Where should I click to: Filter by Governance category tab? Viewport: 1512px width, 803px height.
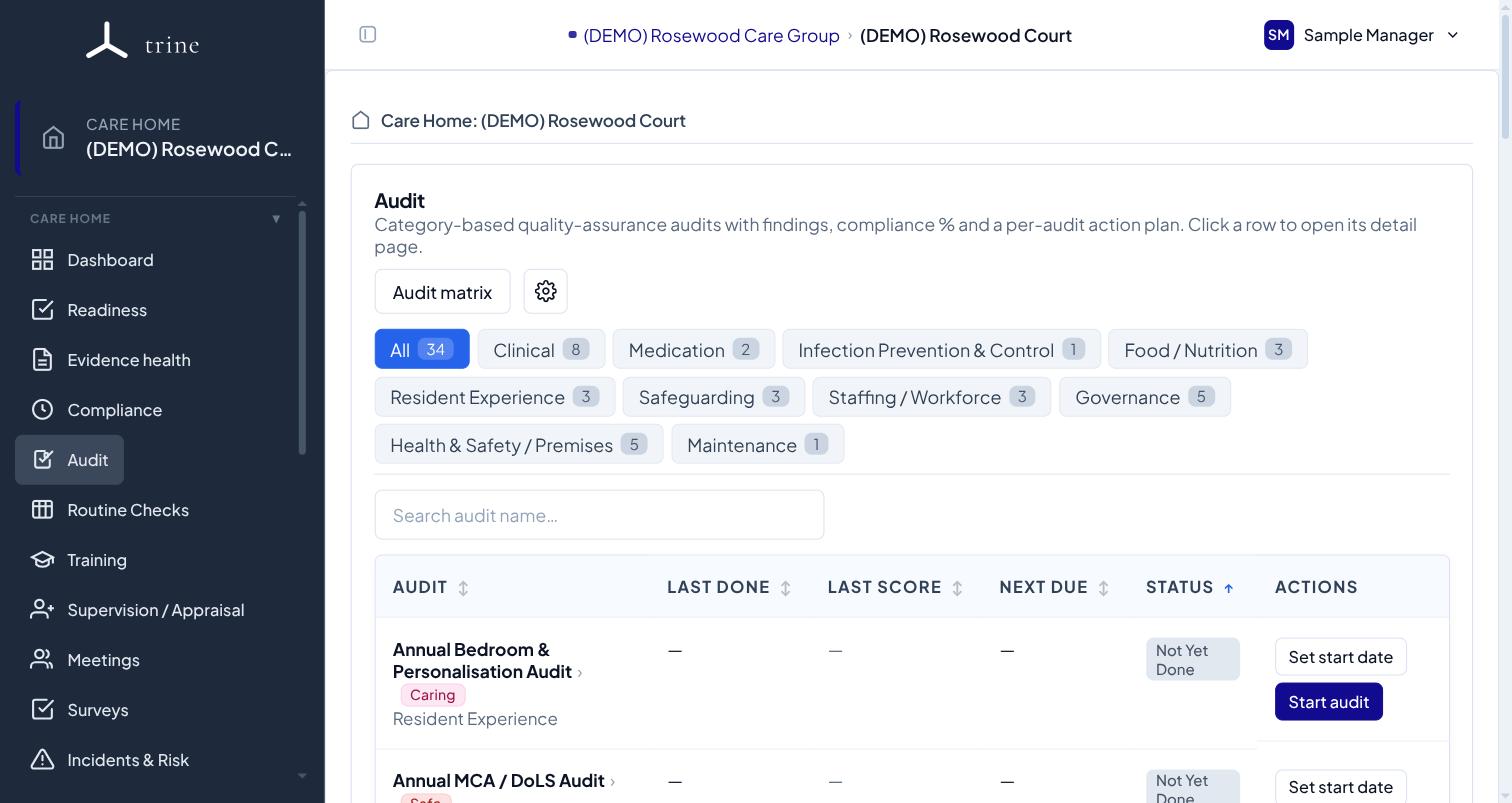(x=1145, y=397)
